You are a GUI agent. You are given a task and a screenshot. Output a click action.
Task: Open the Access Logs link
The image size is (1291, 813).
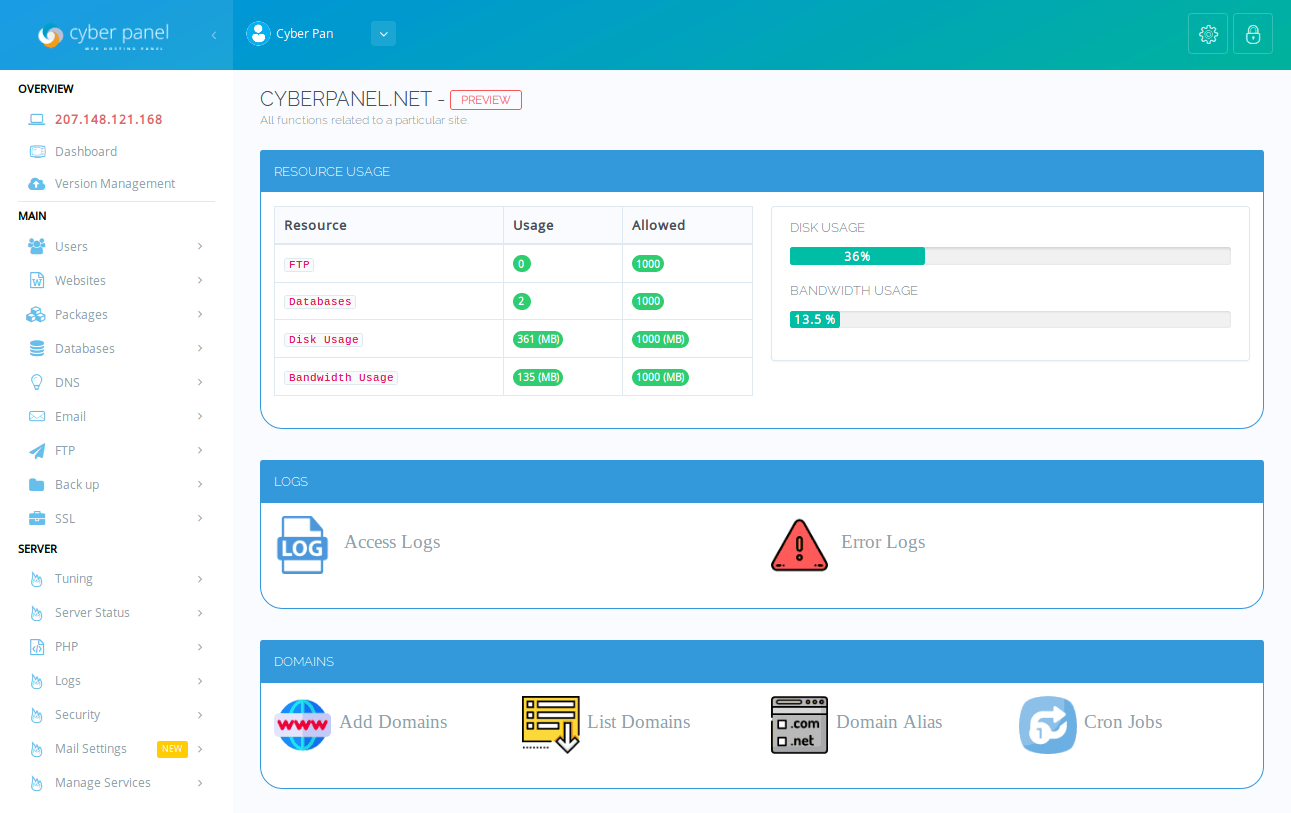[x=392, y=542]
